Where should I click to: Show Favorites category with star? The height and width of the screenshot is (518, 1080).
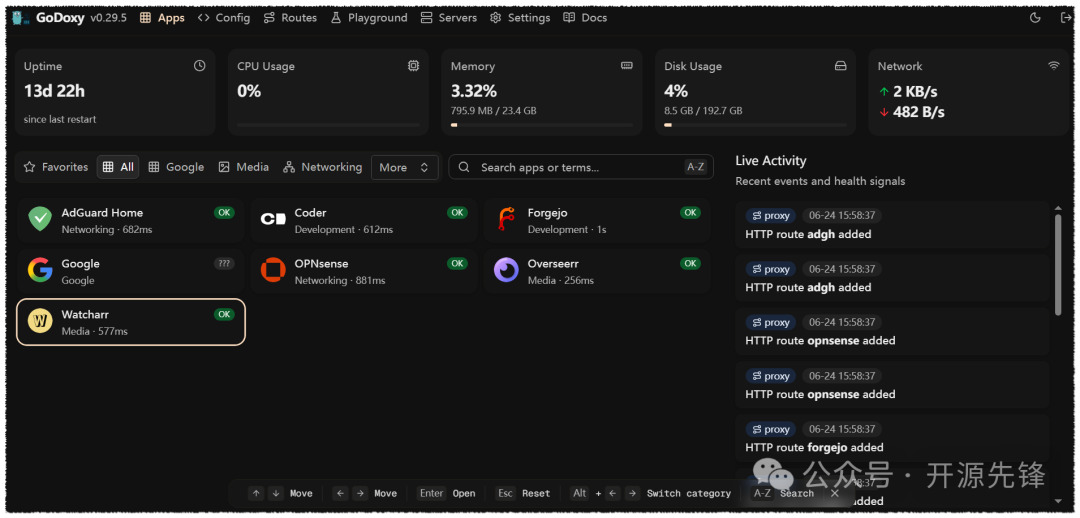click(56, 167)
